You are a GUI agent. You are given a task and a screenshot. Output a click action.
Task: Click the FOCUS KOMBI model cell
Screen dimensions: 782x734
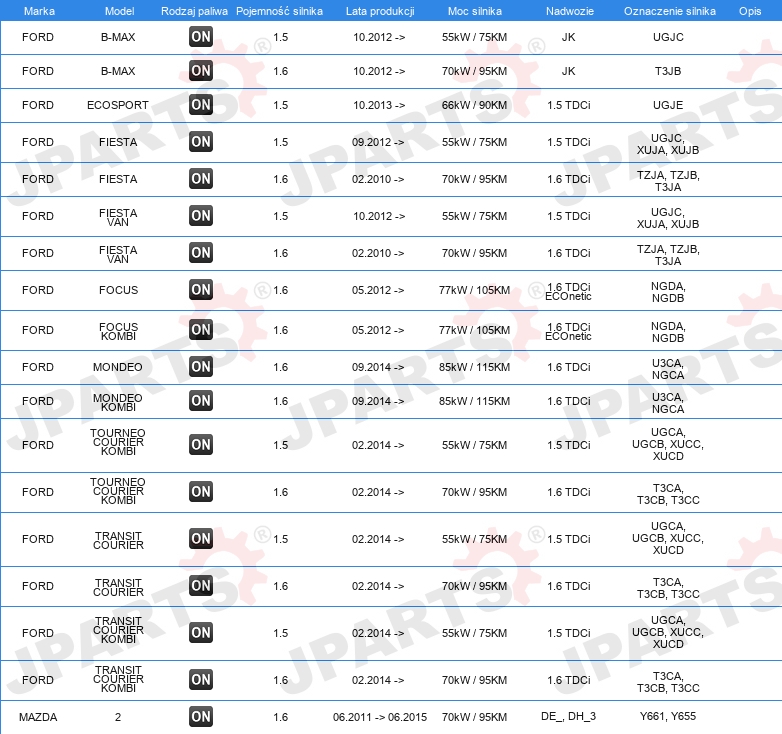pyautogui.click(x=118, y=331)
